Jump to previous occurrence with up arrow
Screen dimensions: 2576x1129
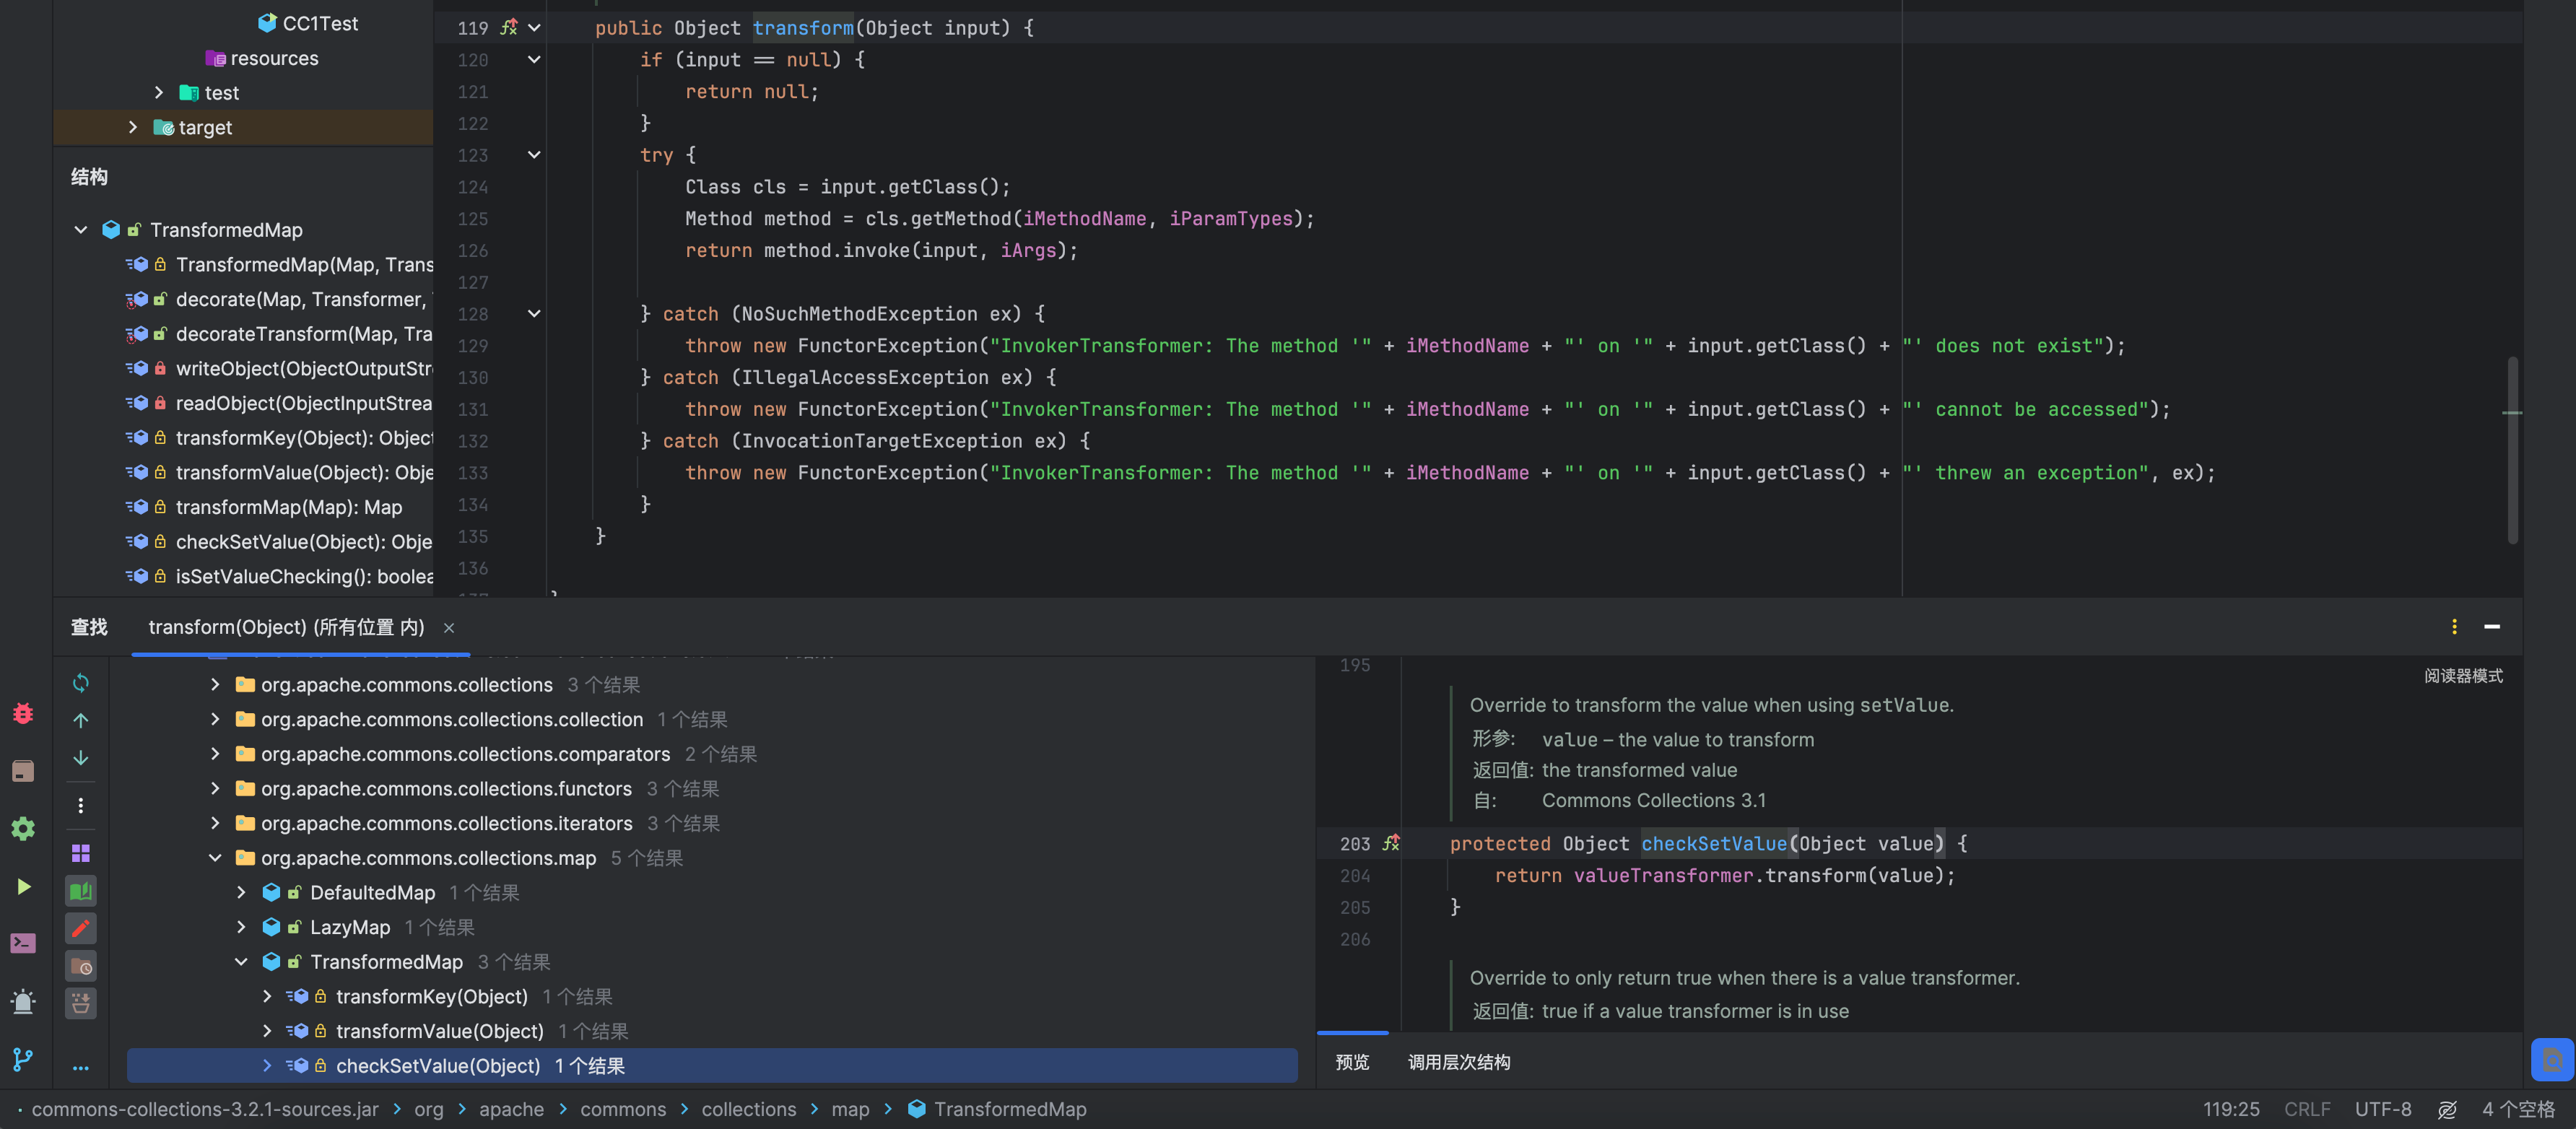[81, 720]
